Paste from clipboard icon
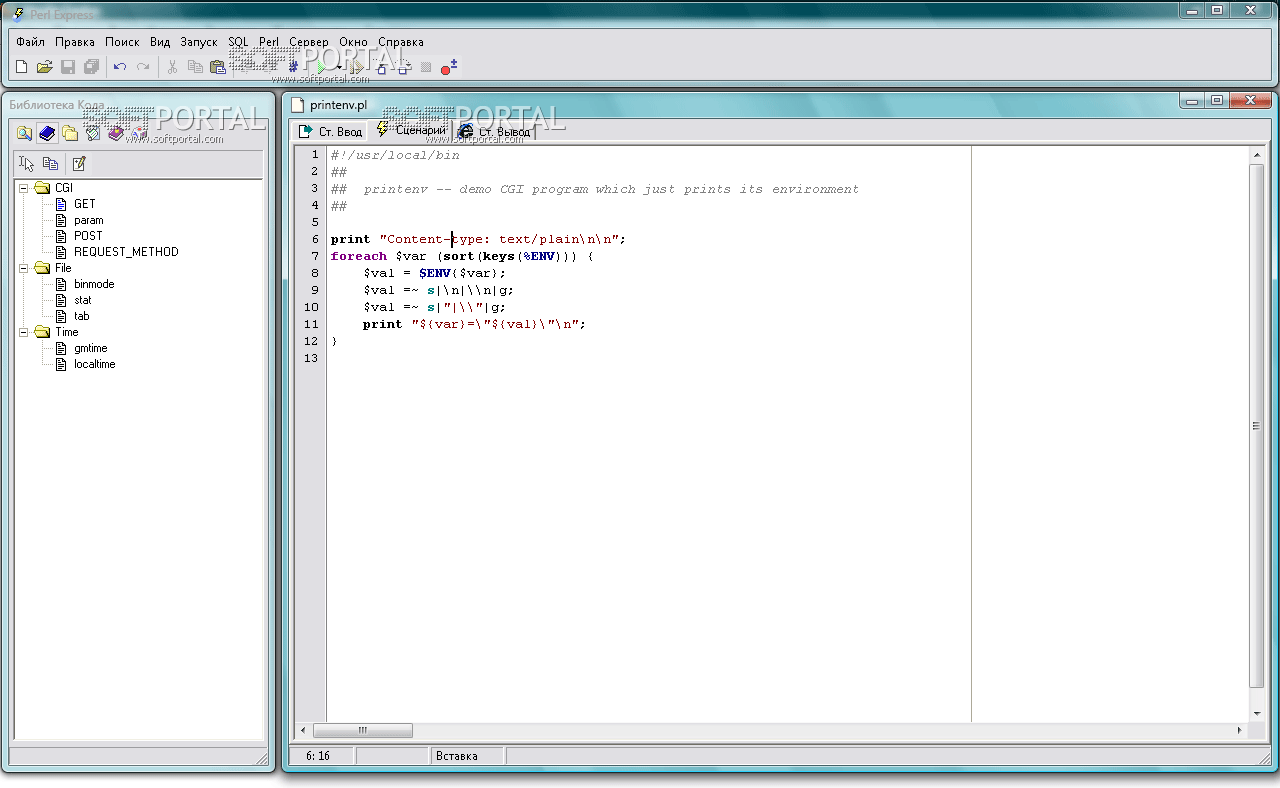The width and height of the screenshot is (1280, 788). click(218, 67)
